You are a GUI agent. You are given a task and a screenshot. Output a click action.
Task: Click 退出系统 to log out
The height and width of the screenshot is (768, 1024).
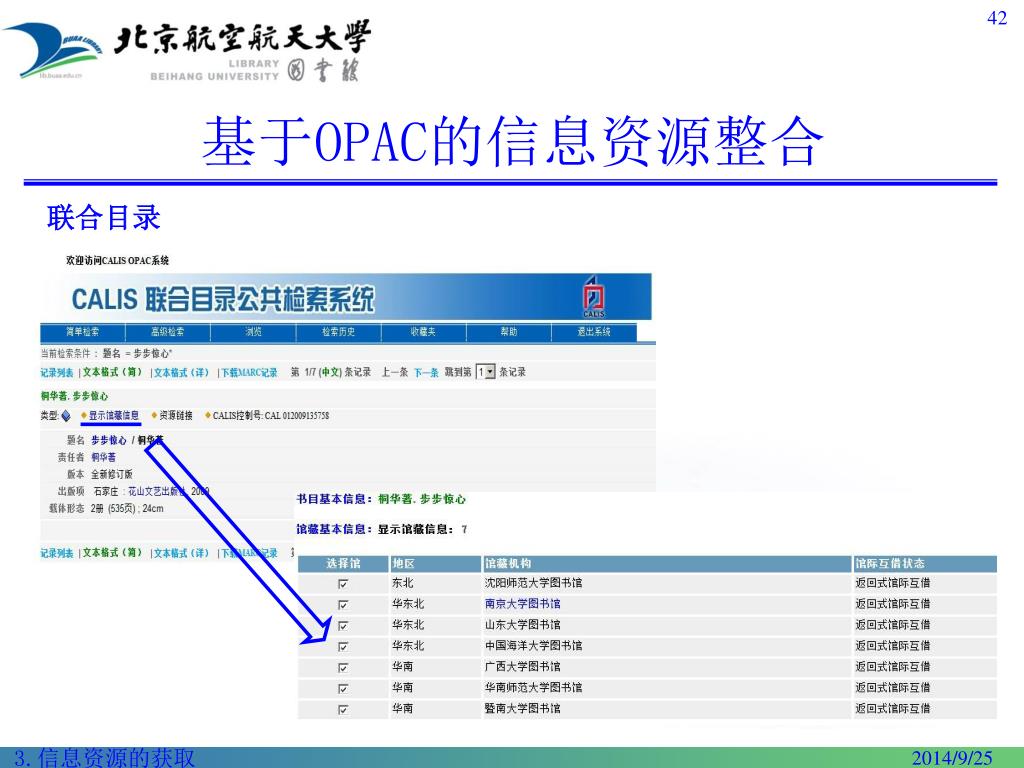click(x=594, y=332)
